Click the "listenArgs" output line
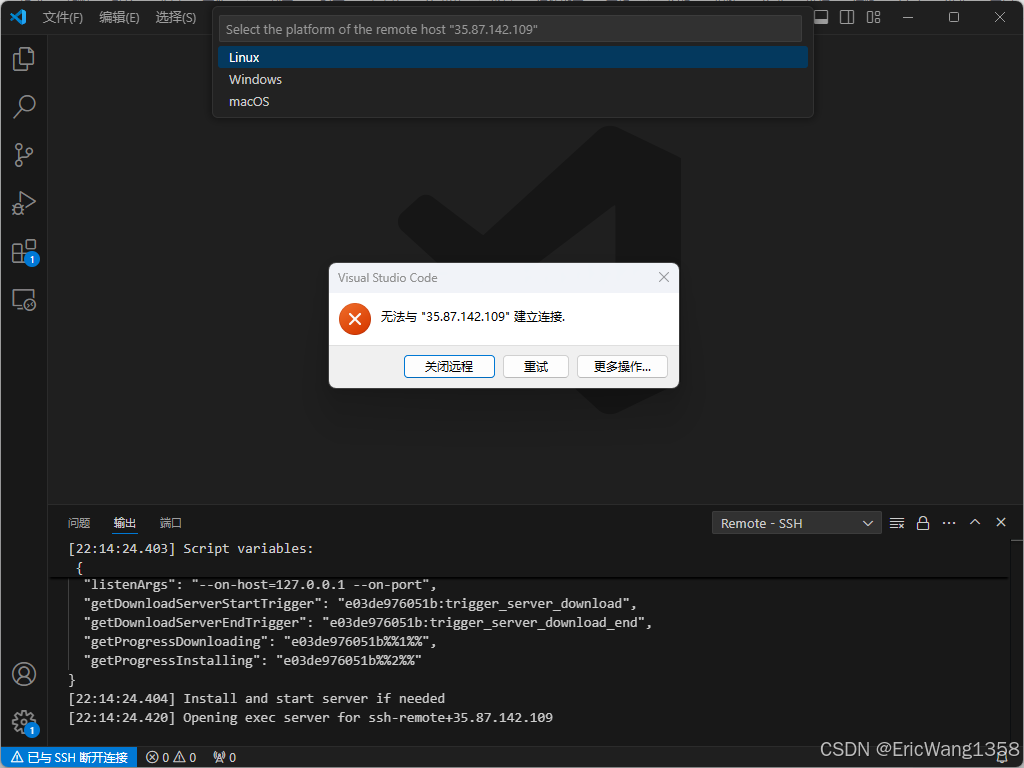1024x768 pixels. [x=260, y=584]
